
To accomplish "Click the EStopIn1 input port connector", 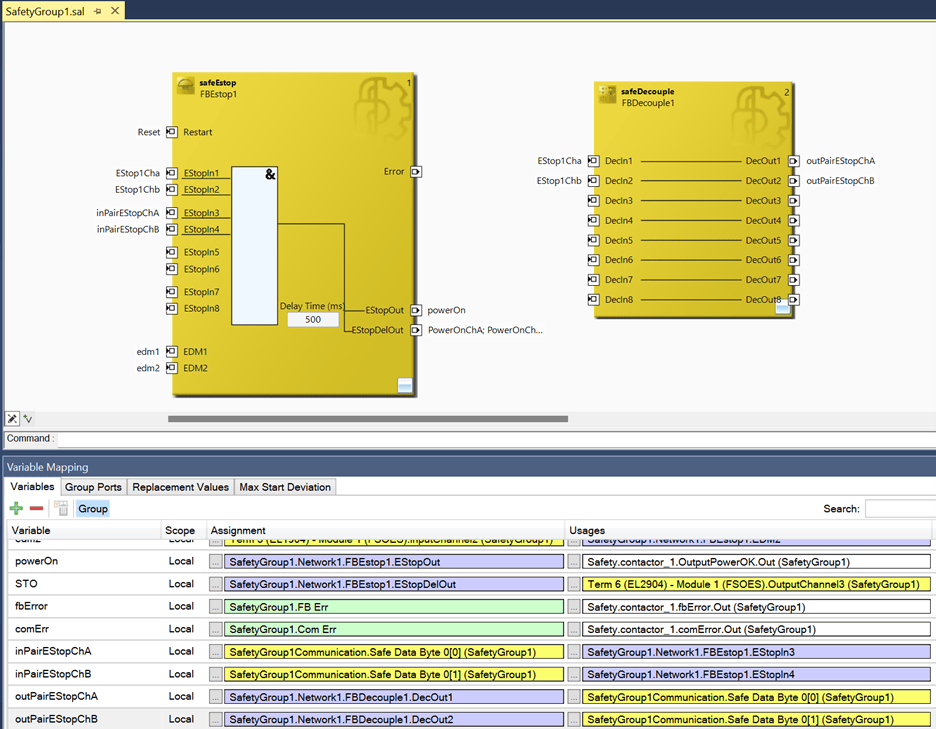I will [172, 173].
